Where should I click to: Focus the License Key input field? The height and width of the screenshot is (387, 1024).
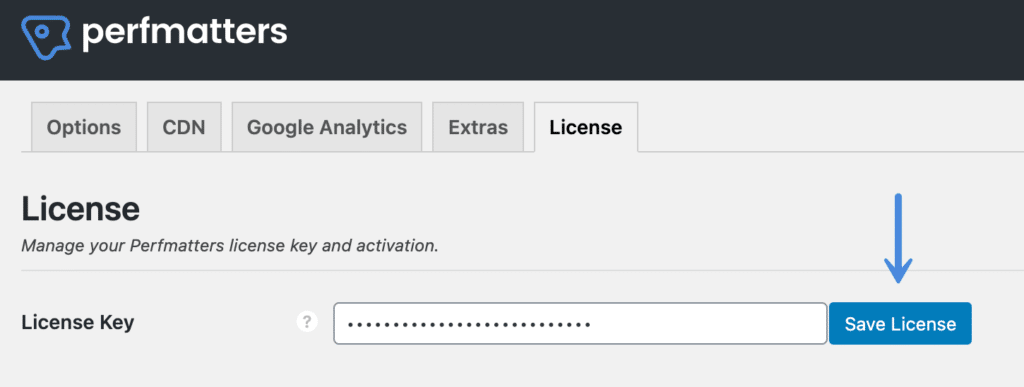coord(581,323)
